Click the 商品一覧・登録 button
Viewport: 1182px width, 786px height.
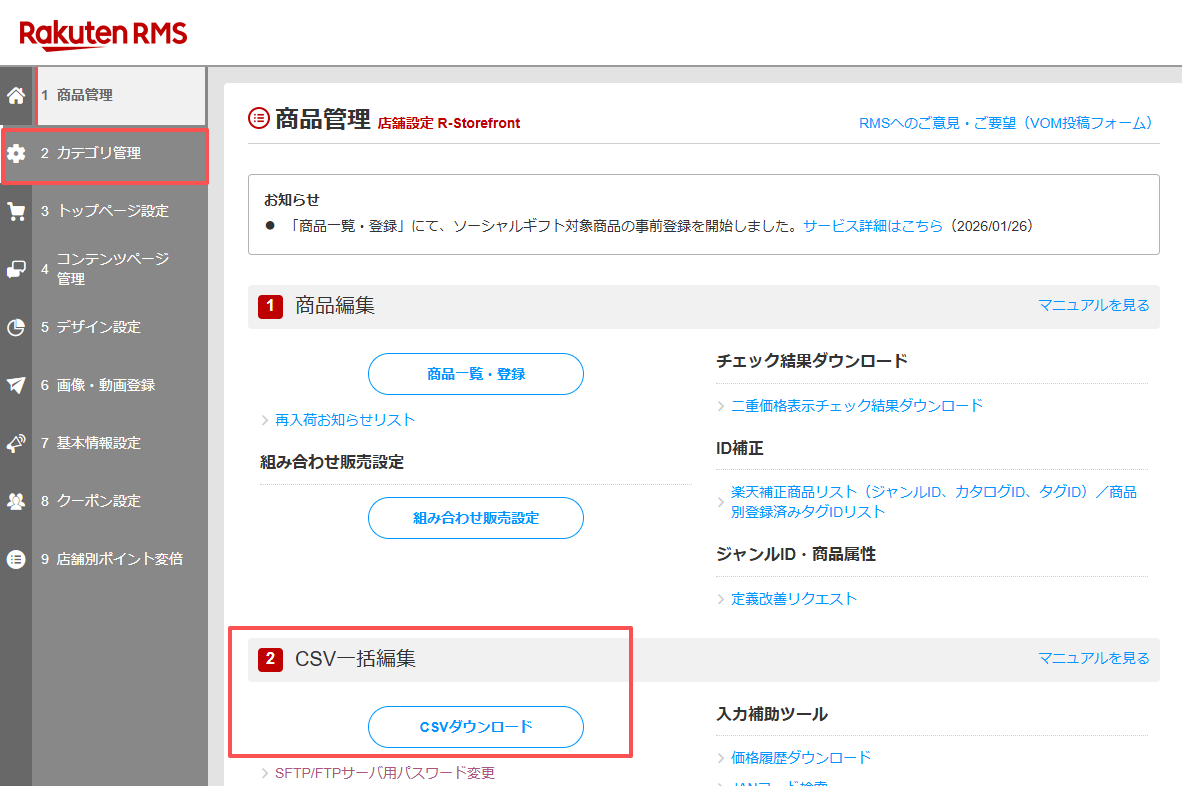pos(476,374)
